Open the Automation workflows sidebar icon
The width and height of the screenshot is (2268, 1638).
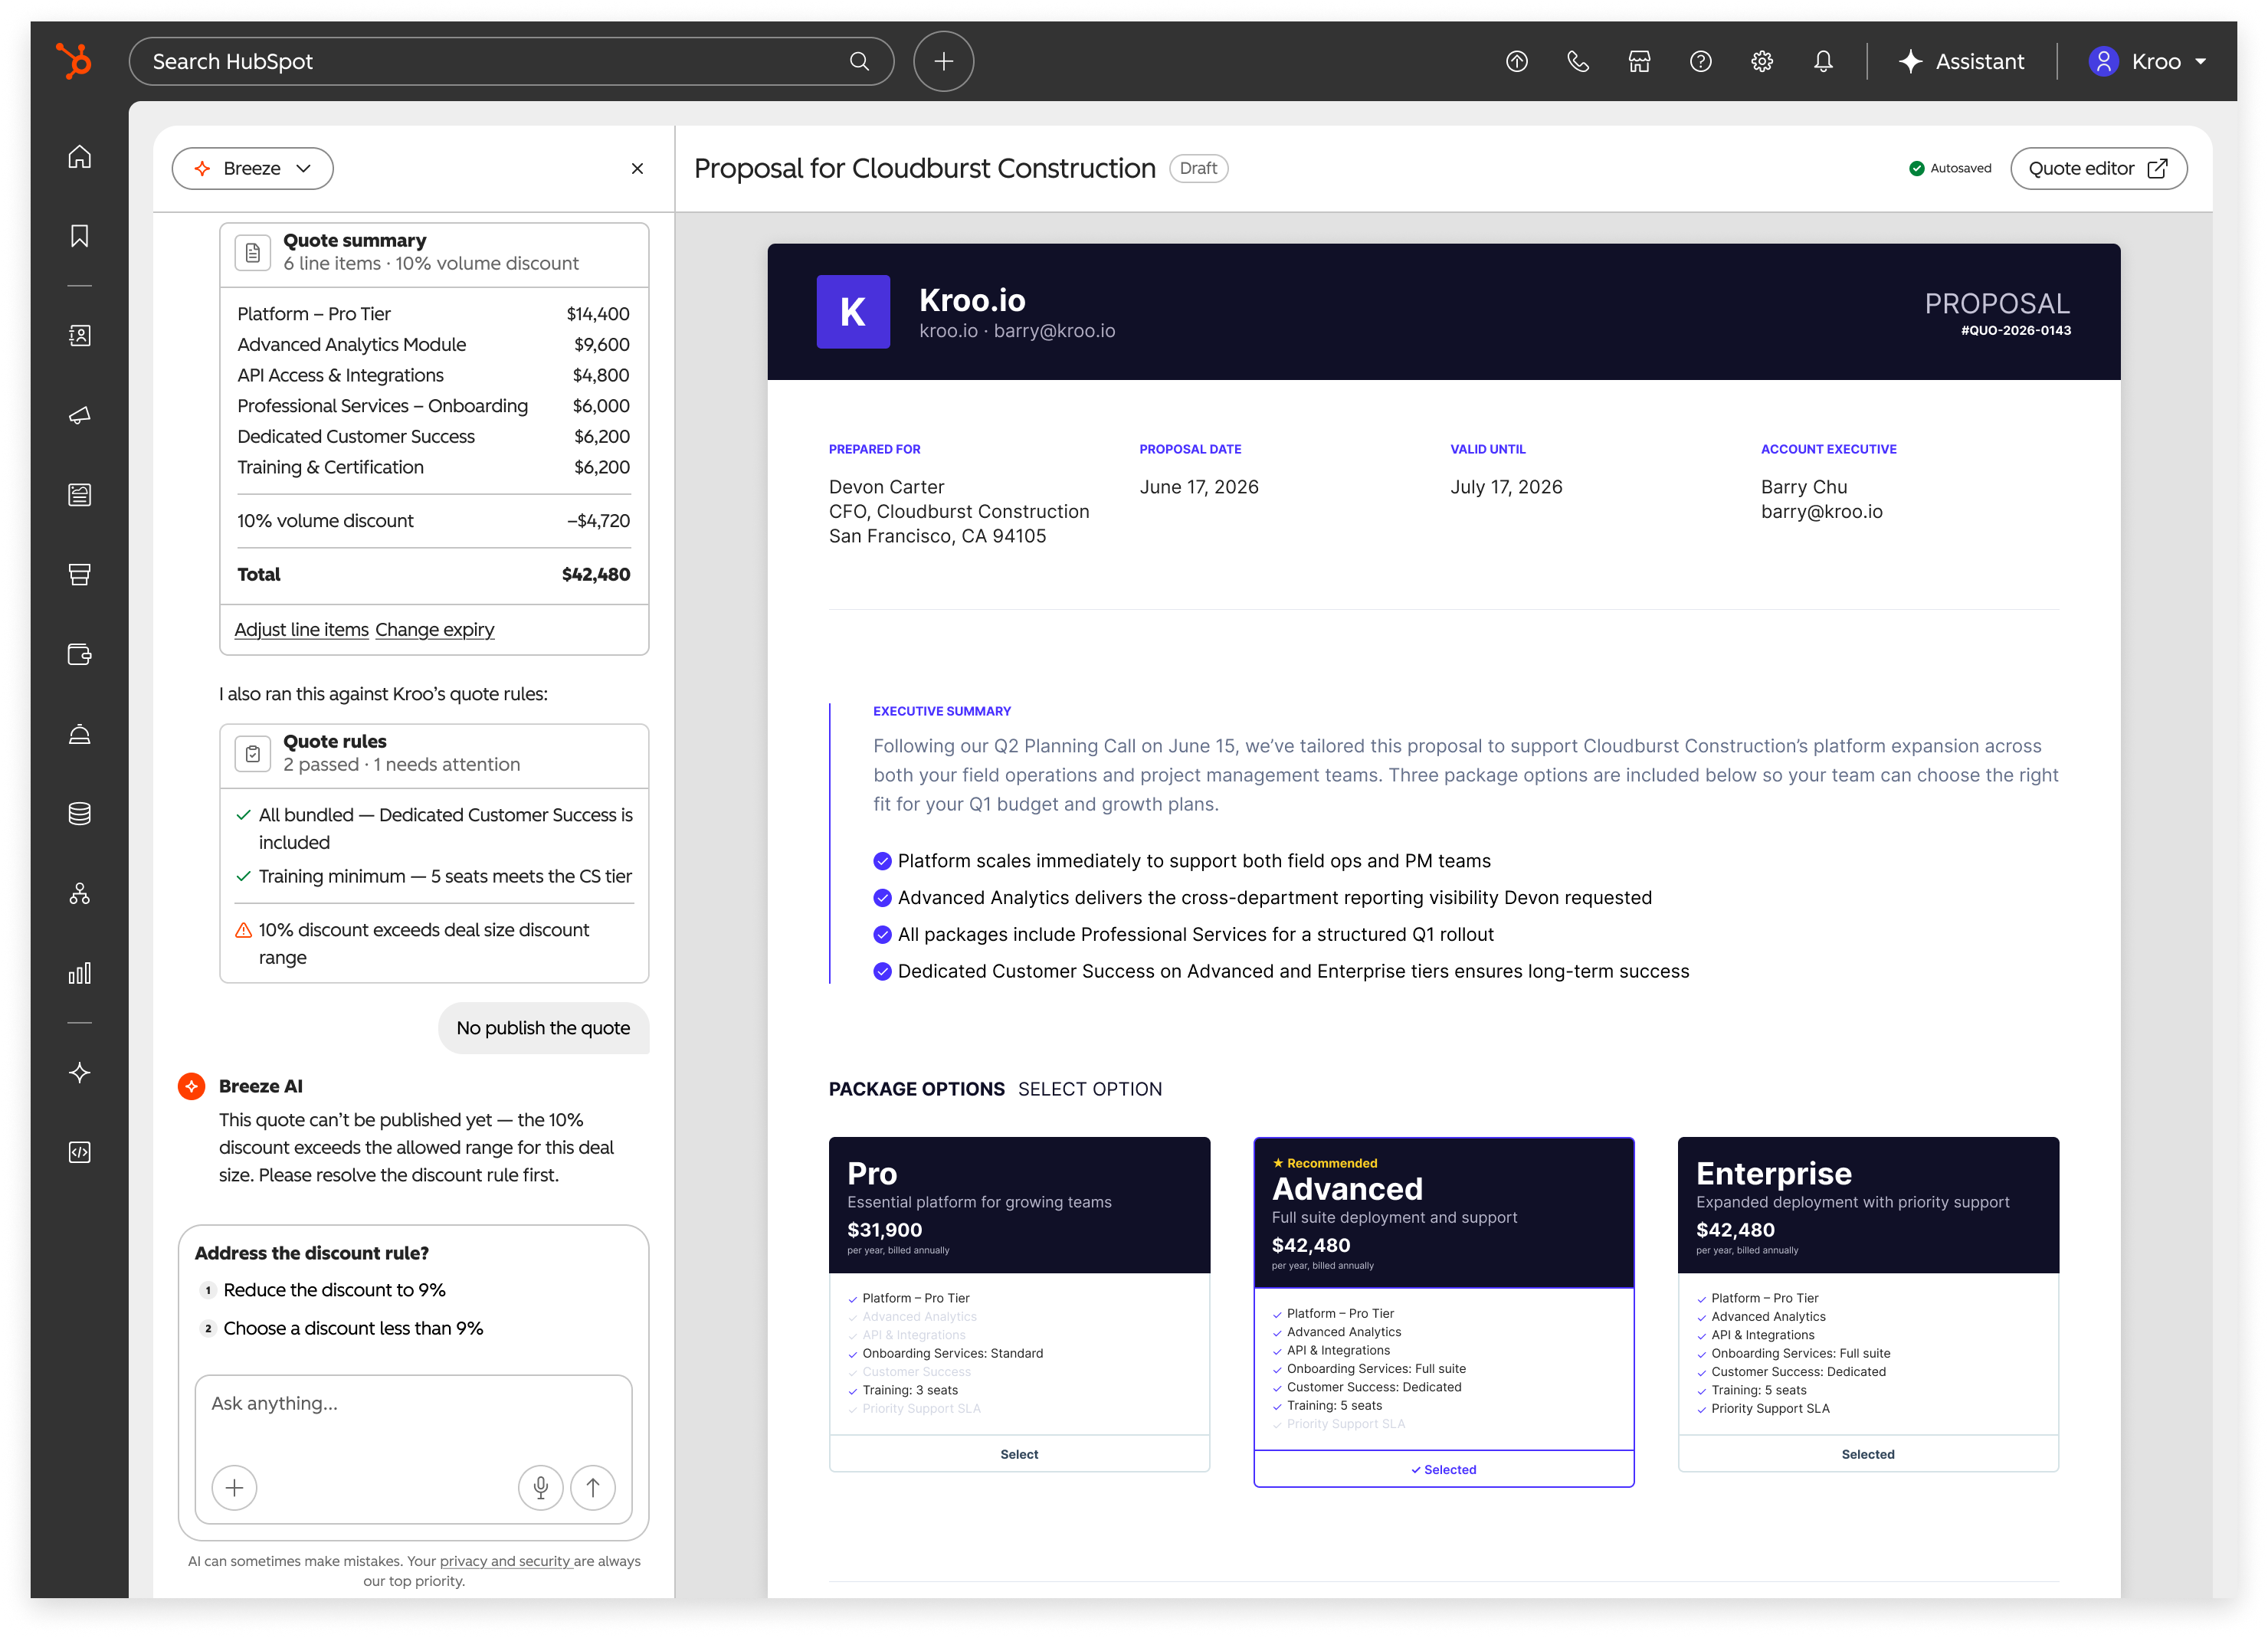pos(80,893)
